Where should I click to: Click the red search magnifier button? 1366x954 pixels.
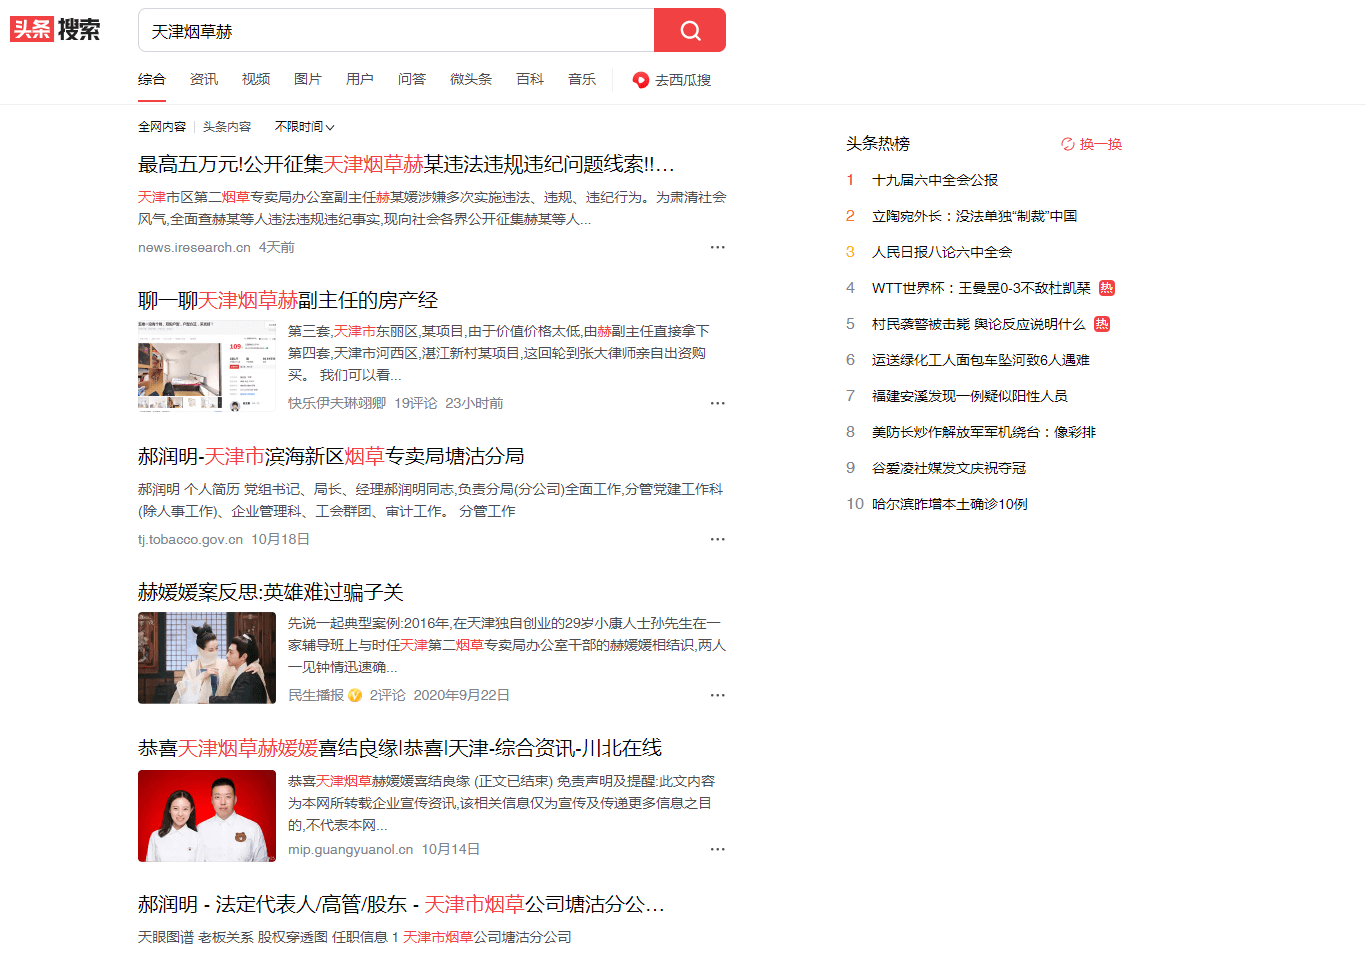tap(690, 30)
